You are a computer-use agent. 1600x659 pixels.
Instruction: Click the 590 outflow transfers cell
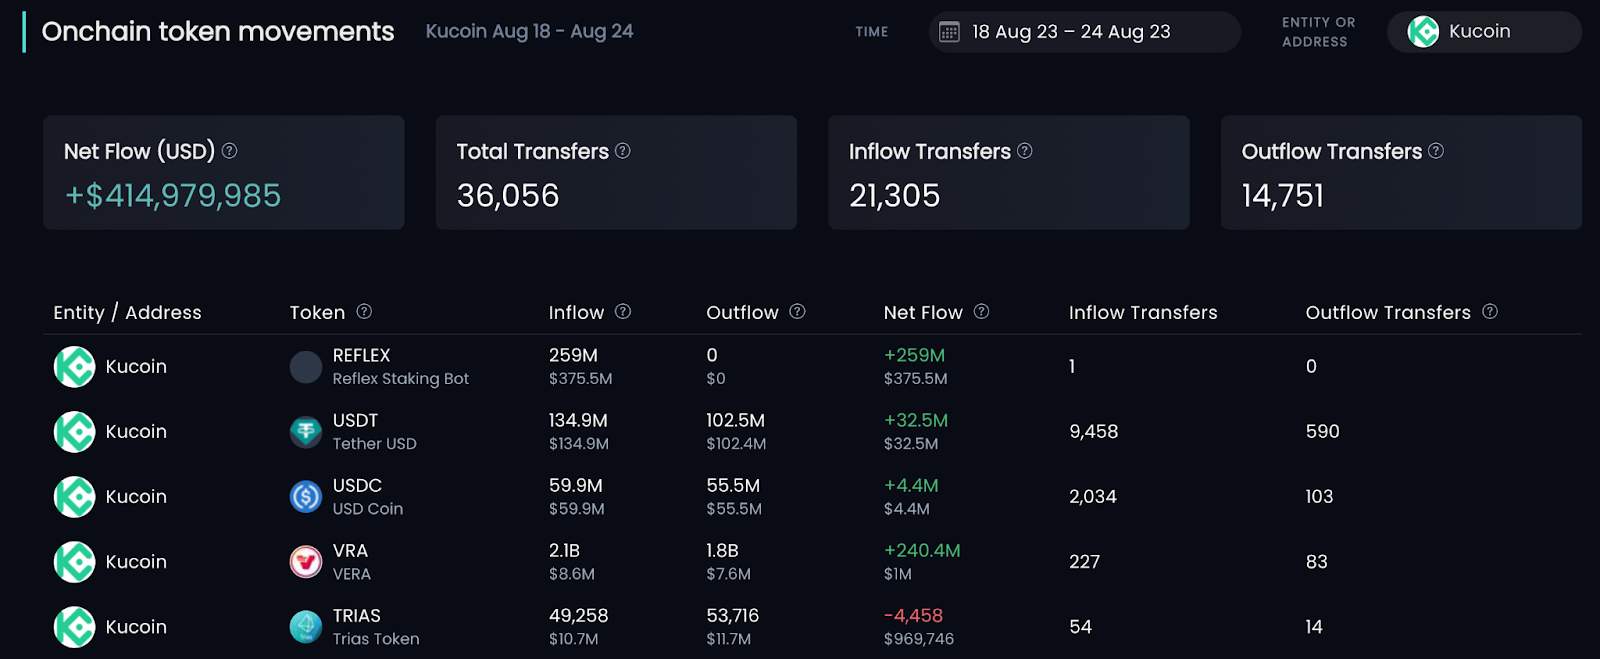pyautogui.click(x=1322, y=432)
